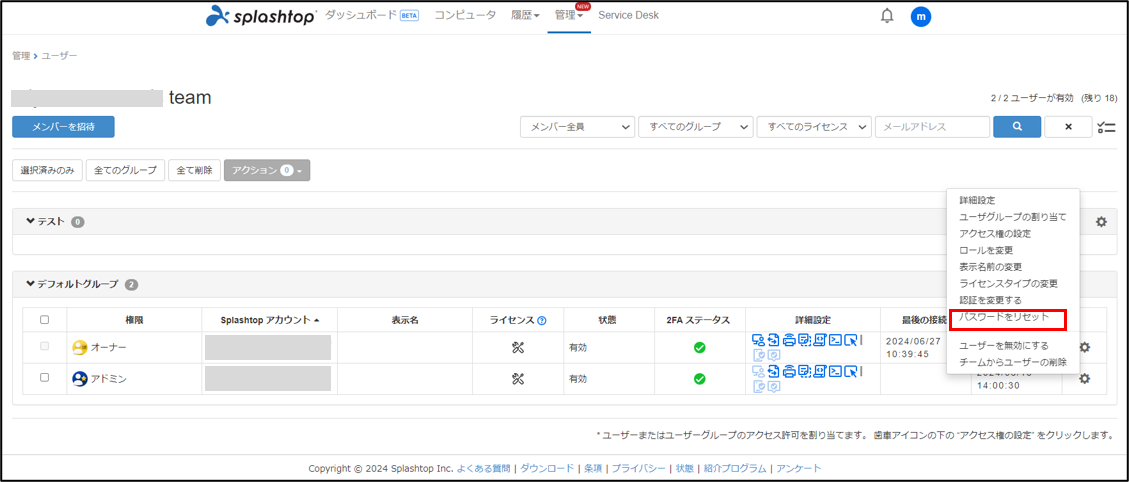Click the 選択済みのみ button
The width and height of the screenshot is (1129, 482).
[48, 170]
